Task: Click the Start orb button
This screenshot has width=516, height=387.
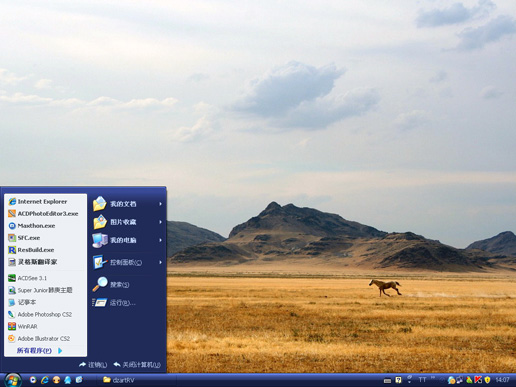Action: click(13, 380)
